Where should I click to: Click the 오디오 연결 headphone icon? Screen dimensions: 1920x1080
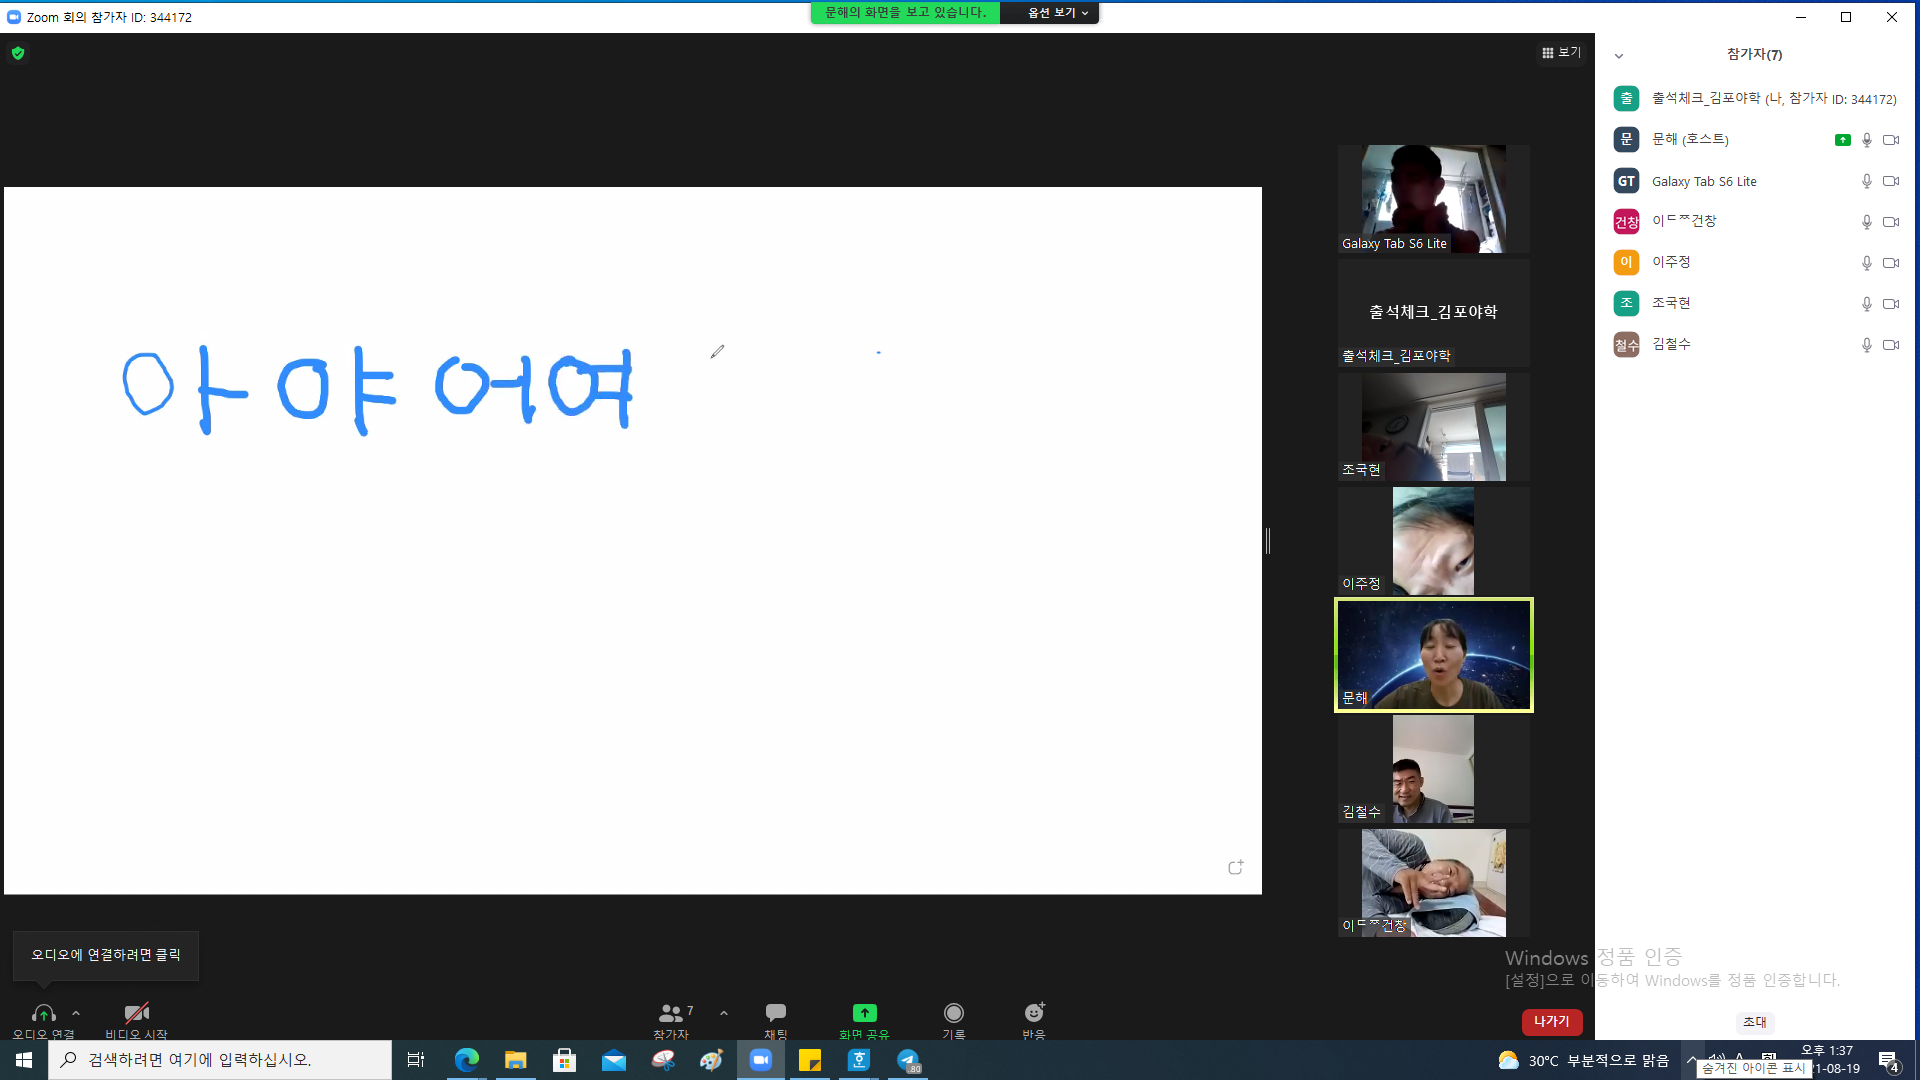click(43, 1013)
